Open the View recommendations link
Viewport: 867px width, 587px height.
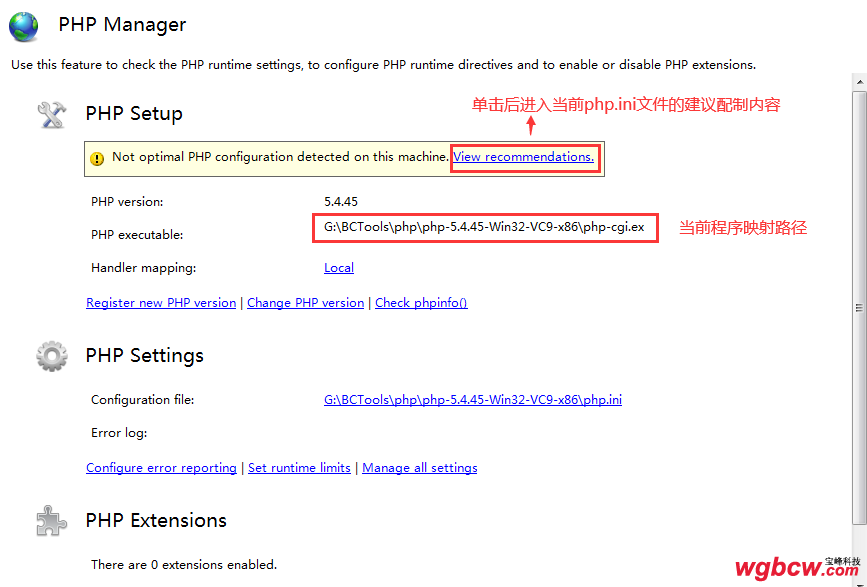(x=524, y=157)
